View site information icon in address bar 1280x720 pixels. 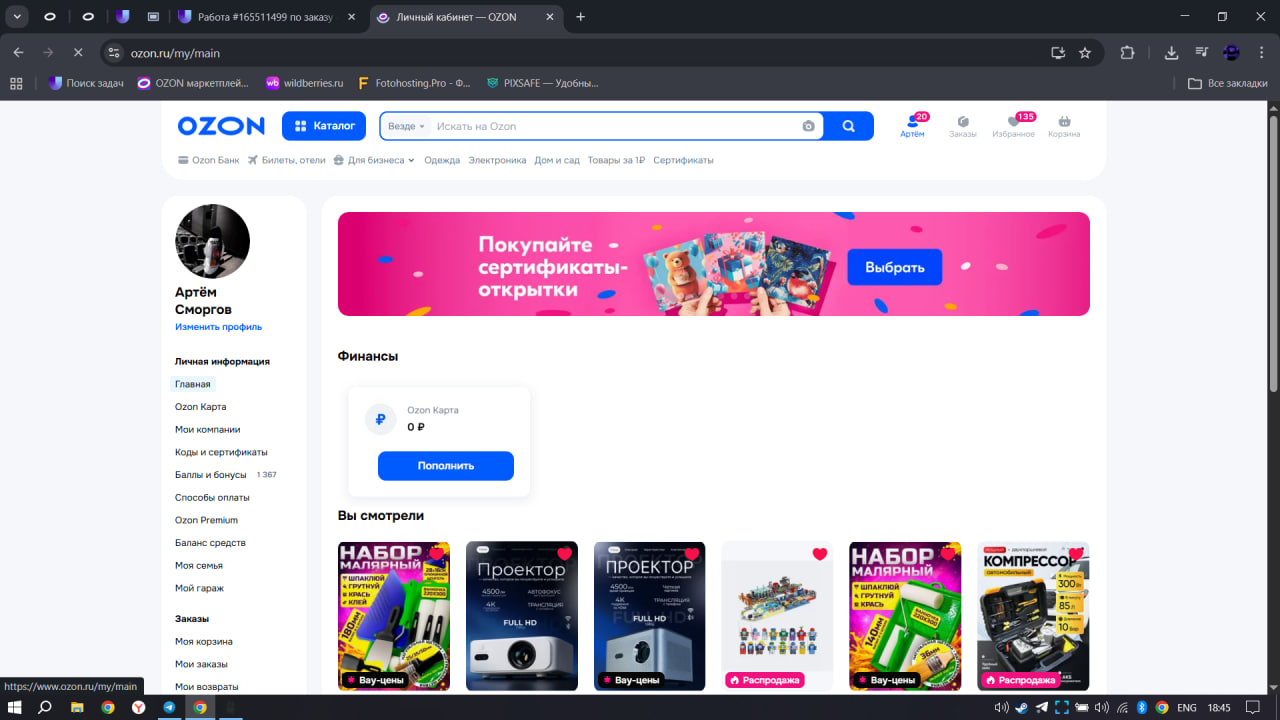point(114,53)
